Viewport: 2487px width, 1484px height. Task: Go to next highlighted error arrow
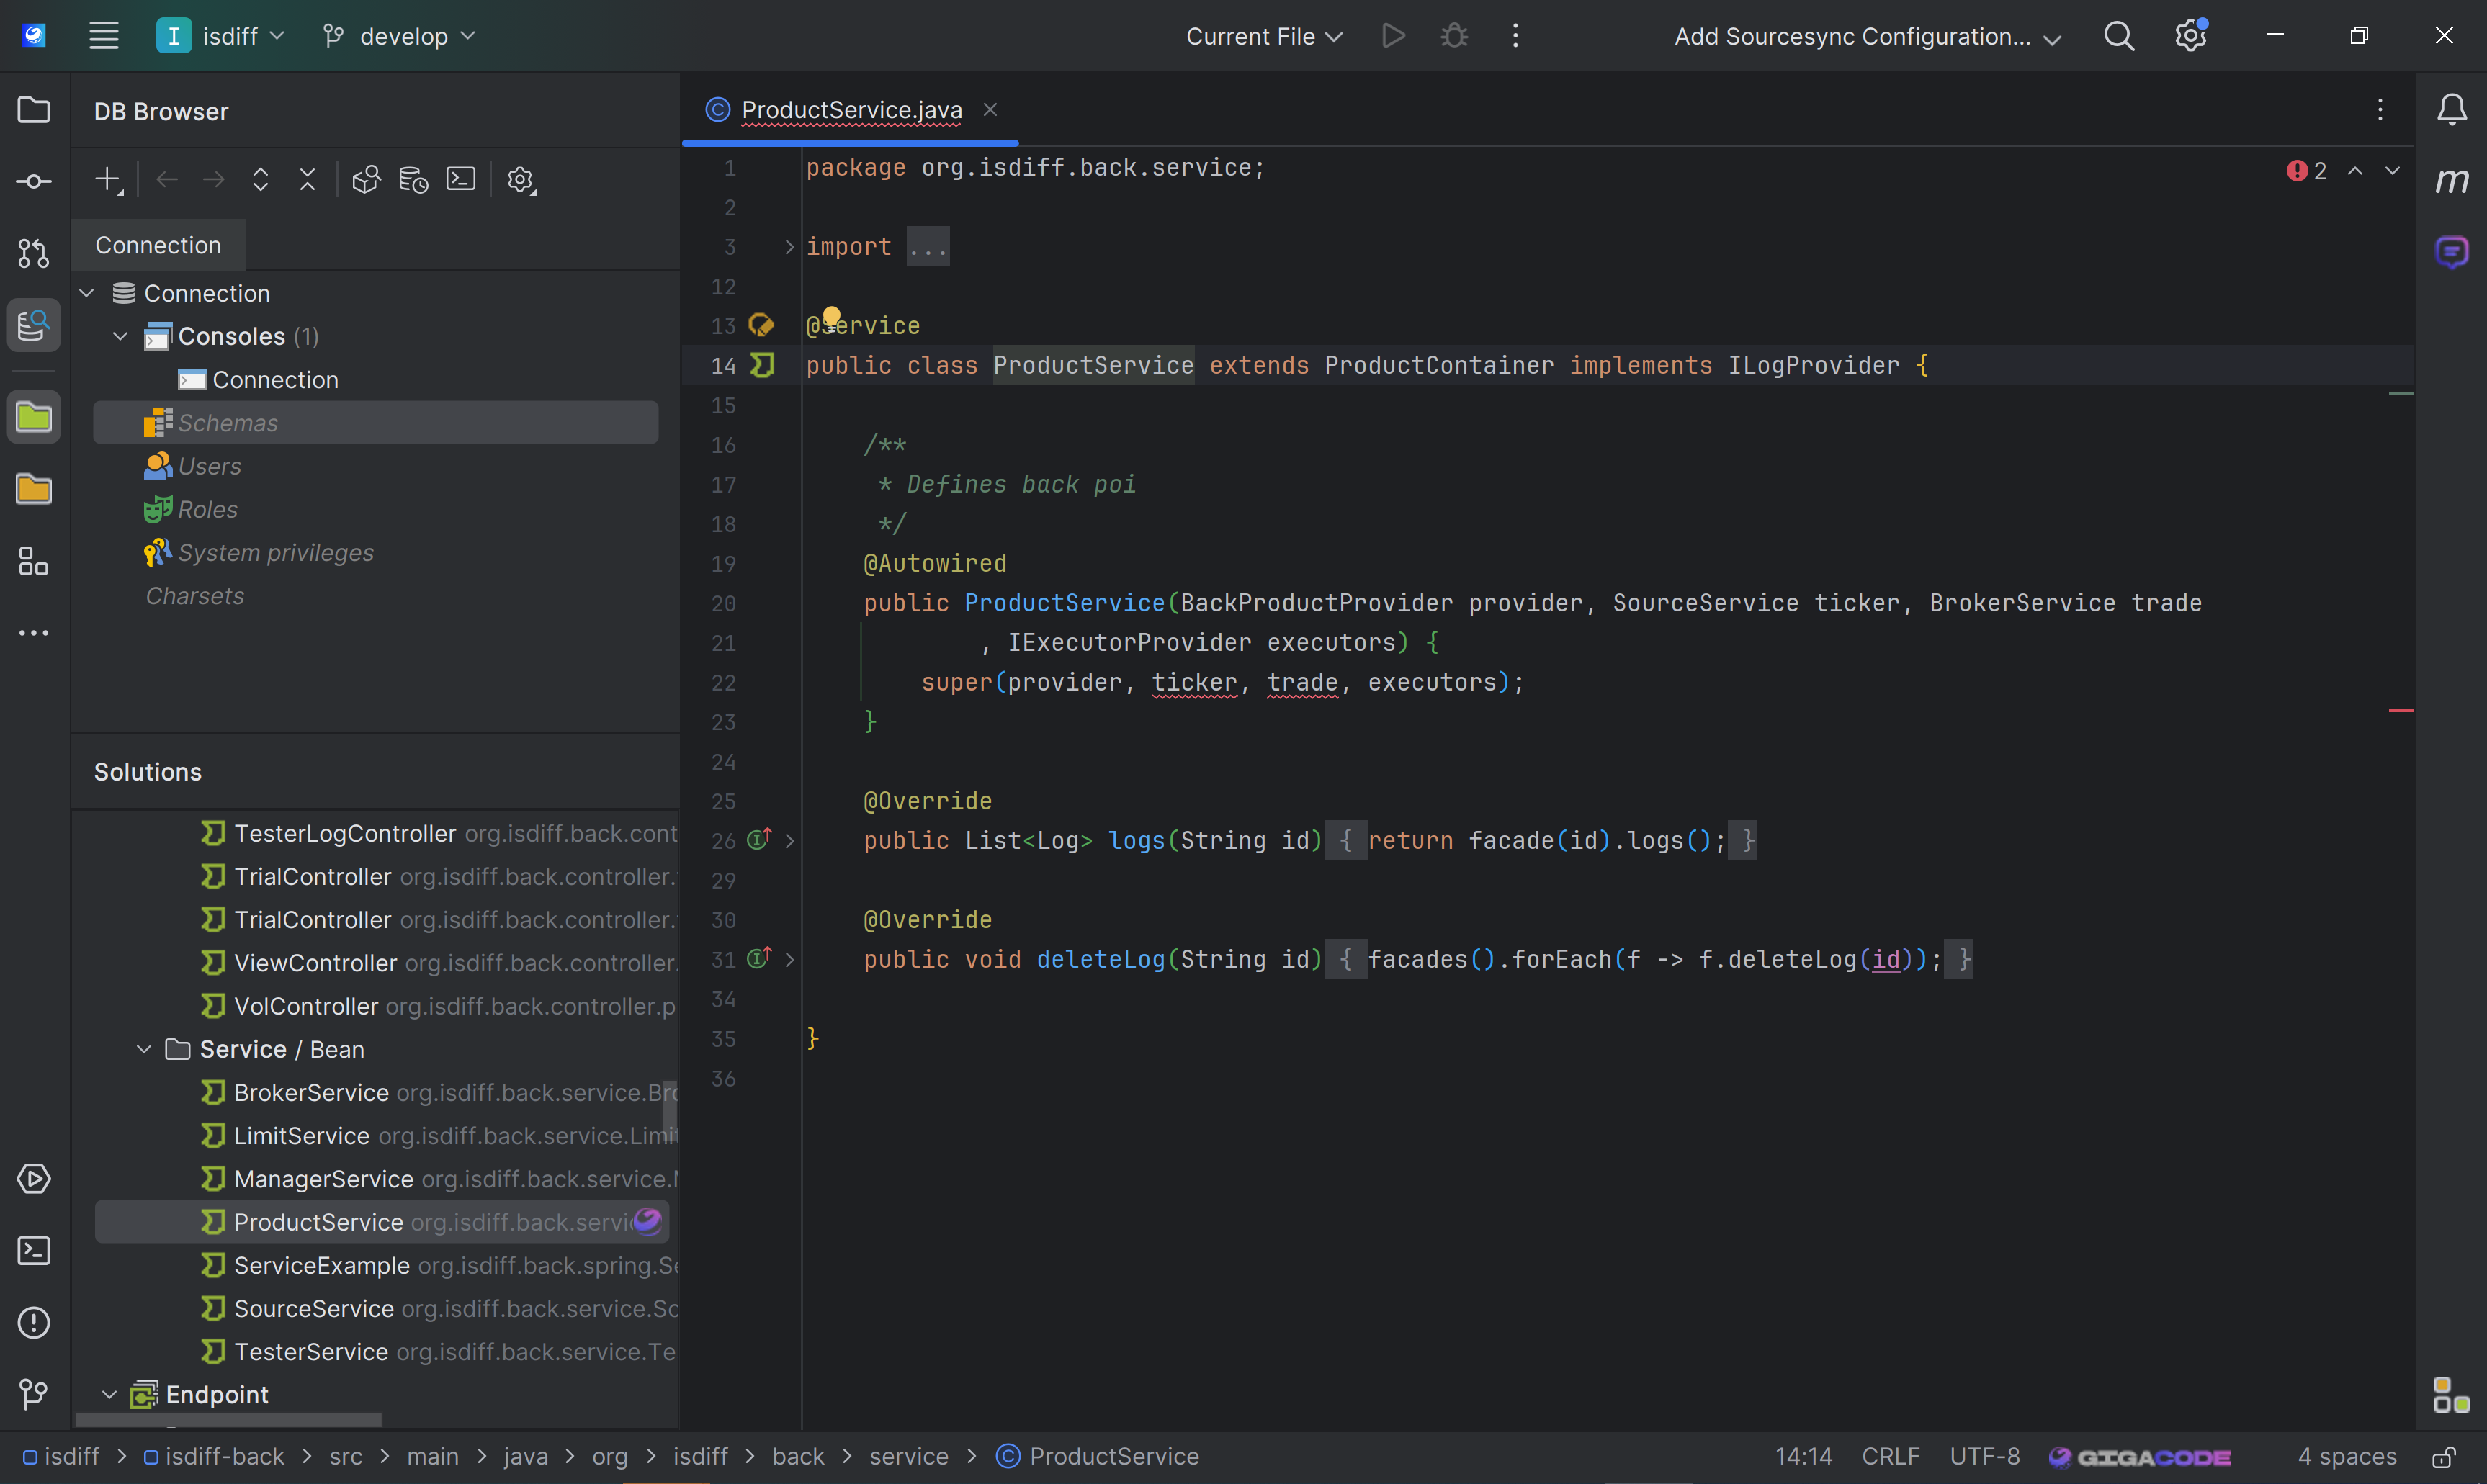(2392, 171)
